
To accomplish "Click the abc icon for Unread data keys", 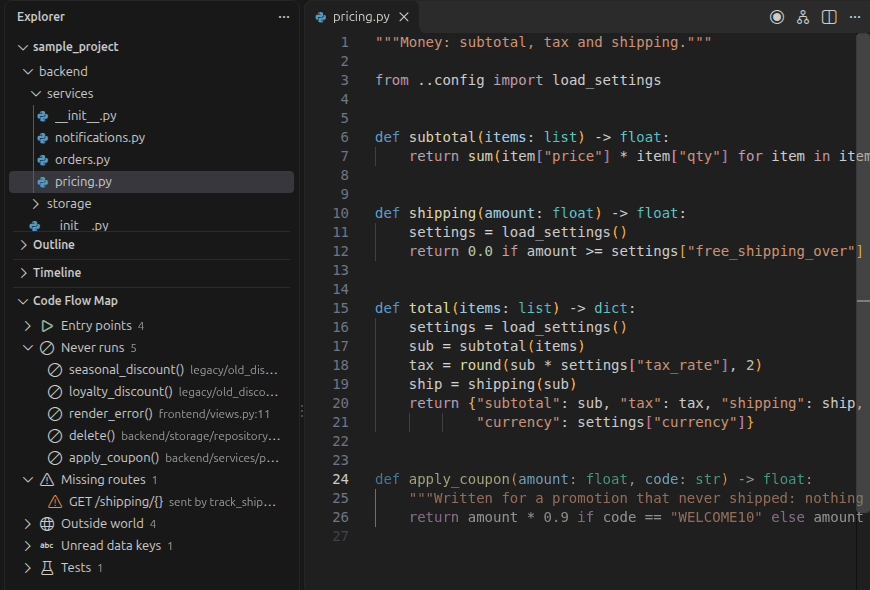I will pos(47,546).
